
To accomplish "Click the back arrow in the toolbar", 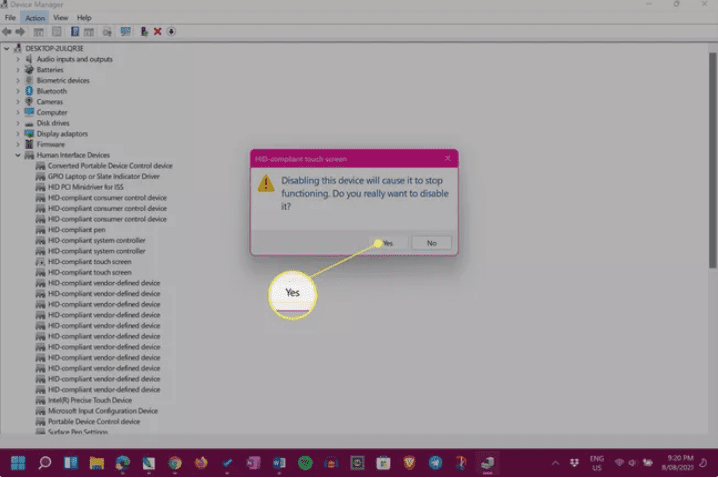I will [8, 32].
